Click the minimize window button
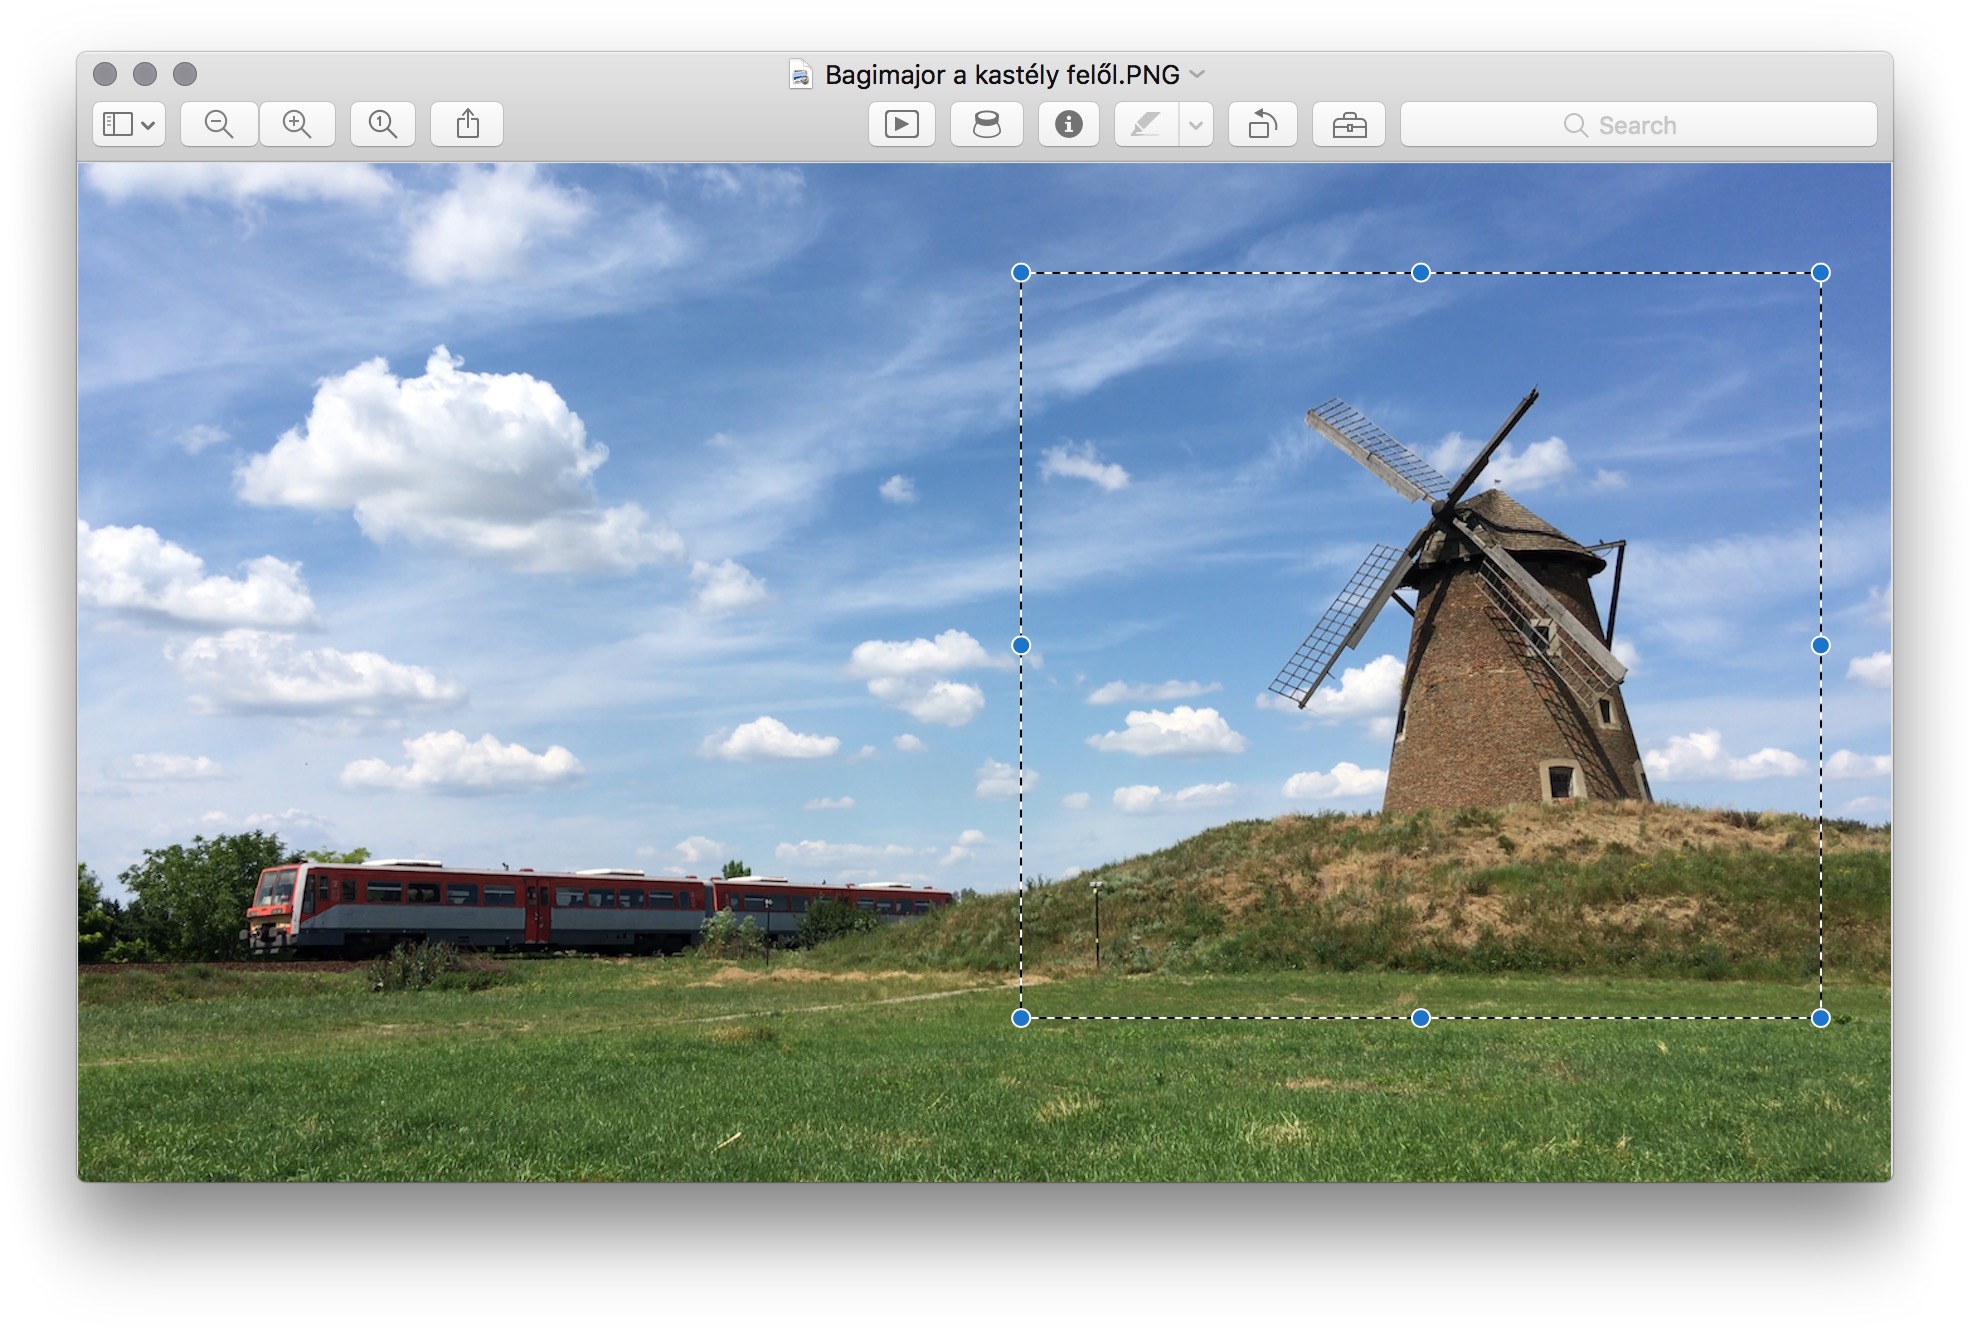 (x=145, y=74)
